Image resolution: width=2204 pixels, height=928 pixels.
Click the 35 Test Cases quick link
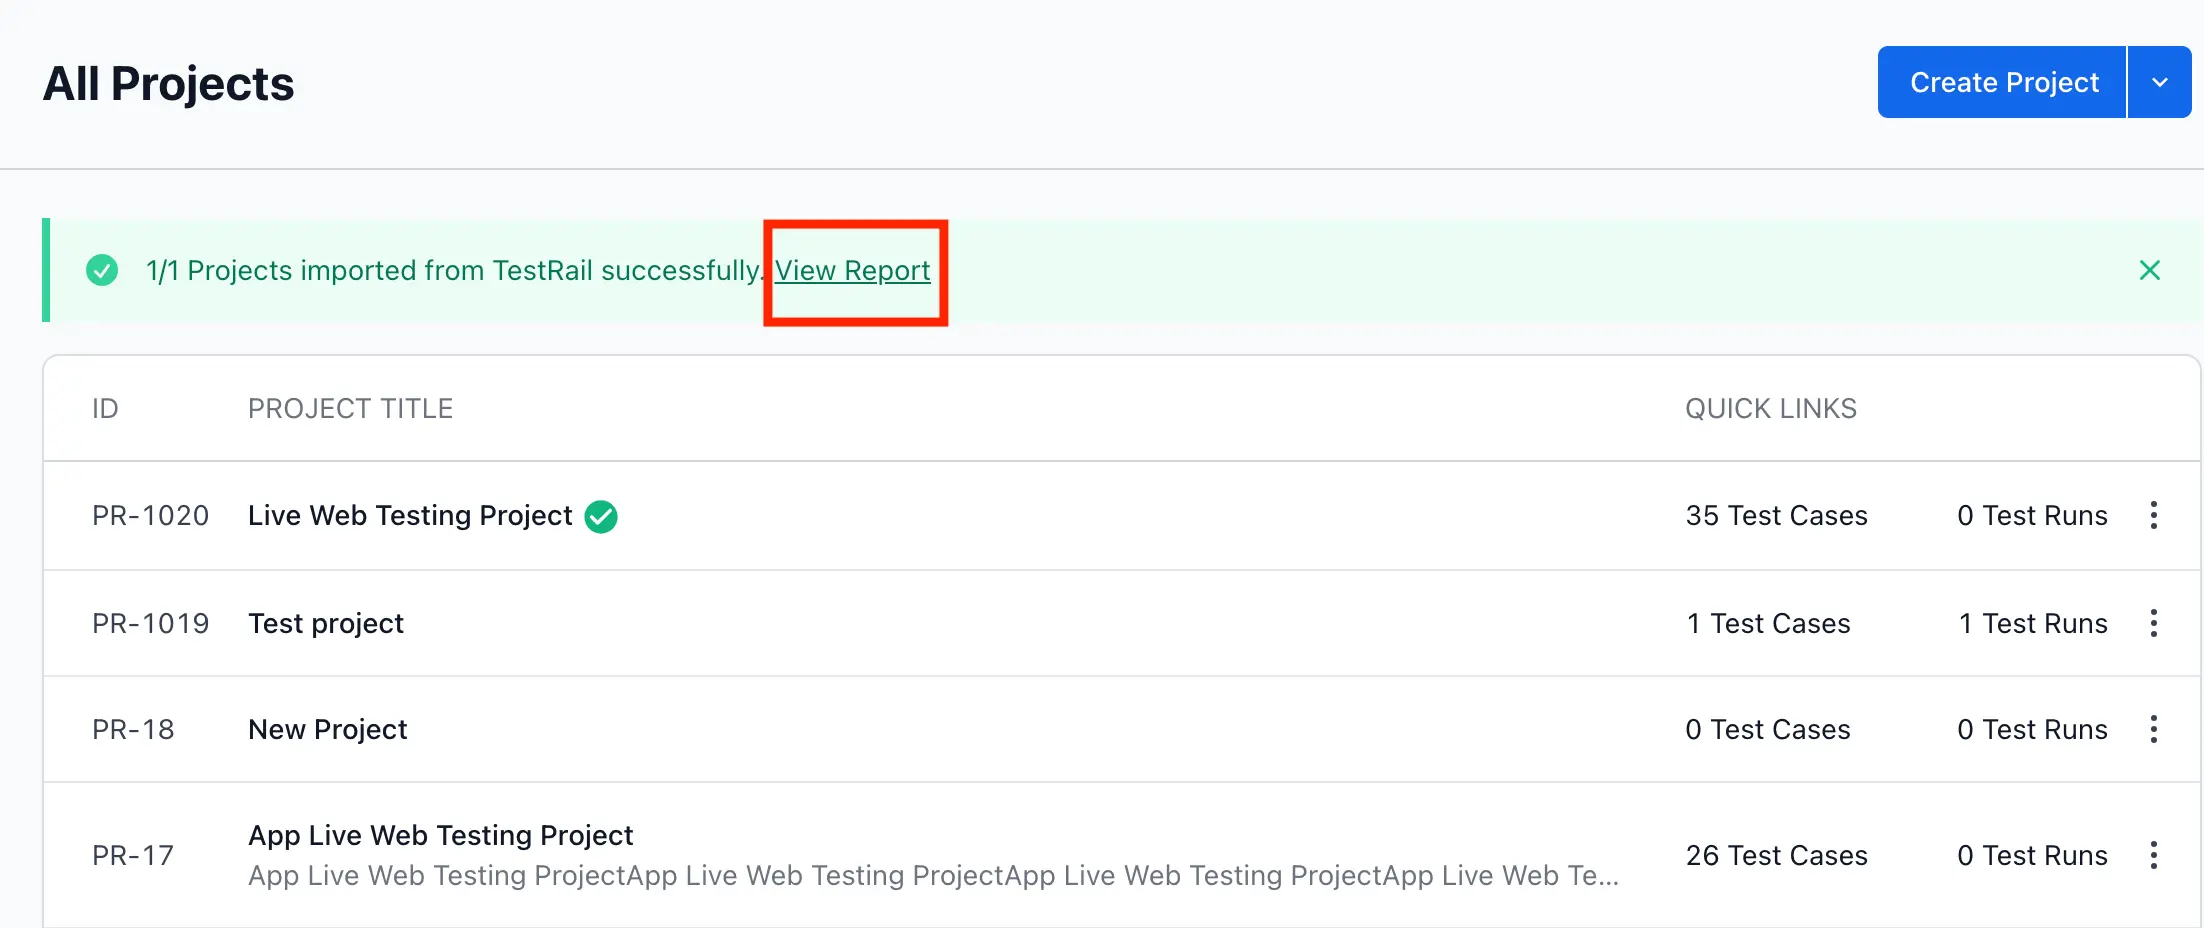1776,515
